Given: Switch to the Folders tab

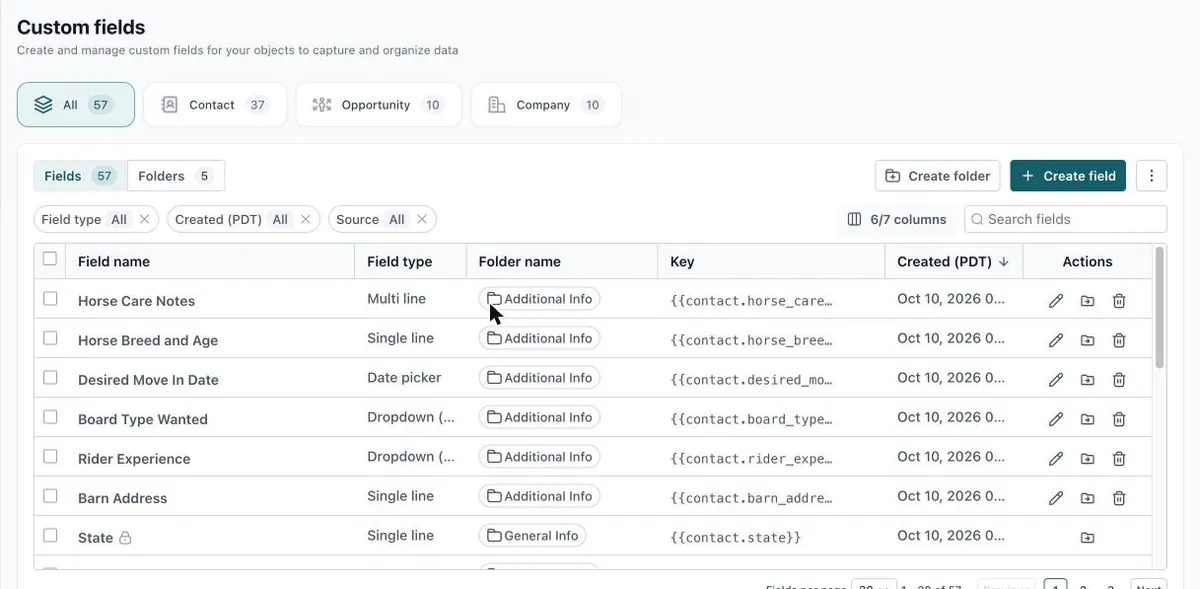Looking at the screenshot, I should (x=175, y=176).
